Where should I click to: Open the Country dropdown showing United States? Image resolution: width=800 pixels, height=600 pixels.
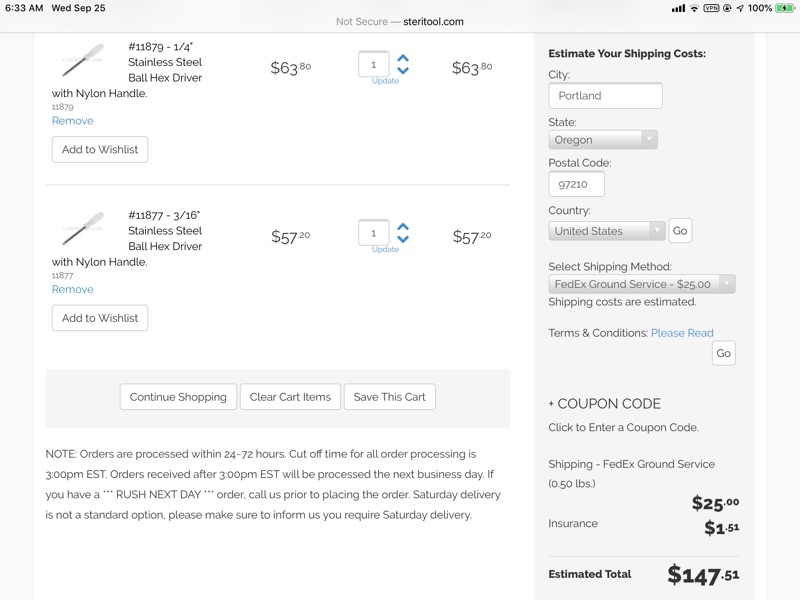(x=606, y=231)
